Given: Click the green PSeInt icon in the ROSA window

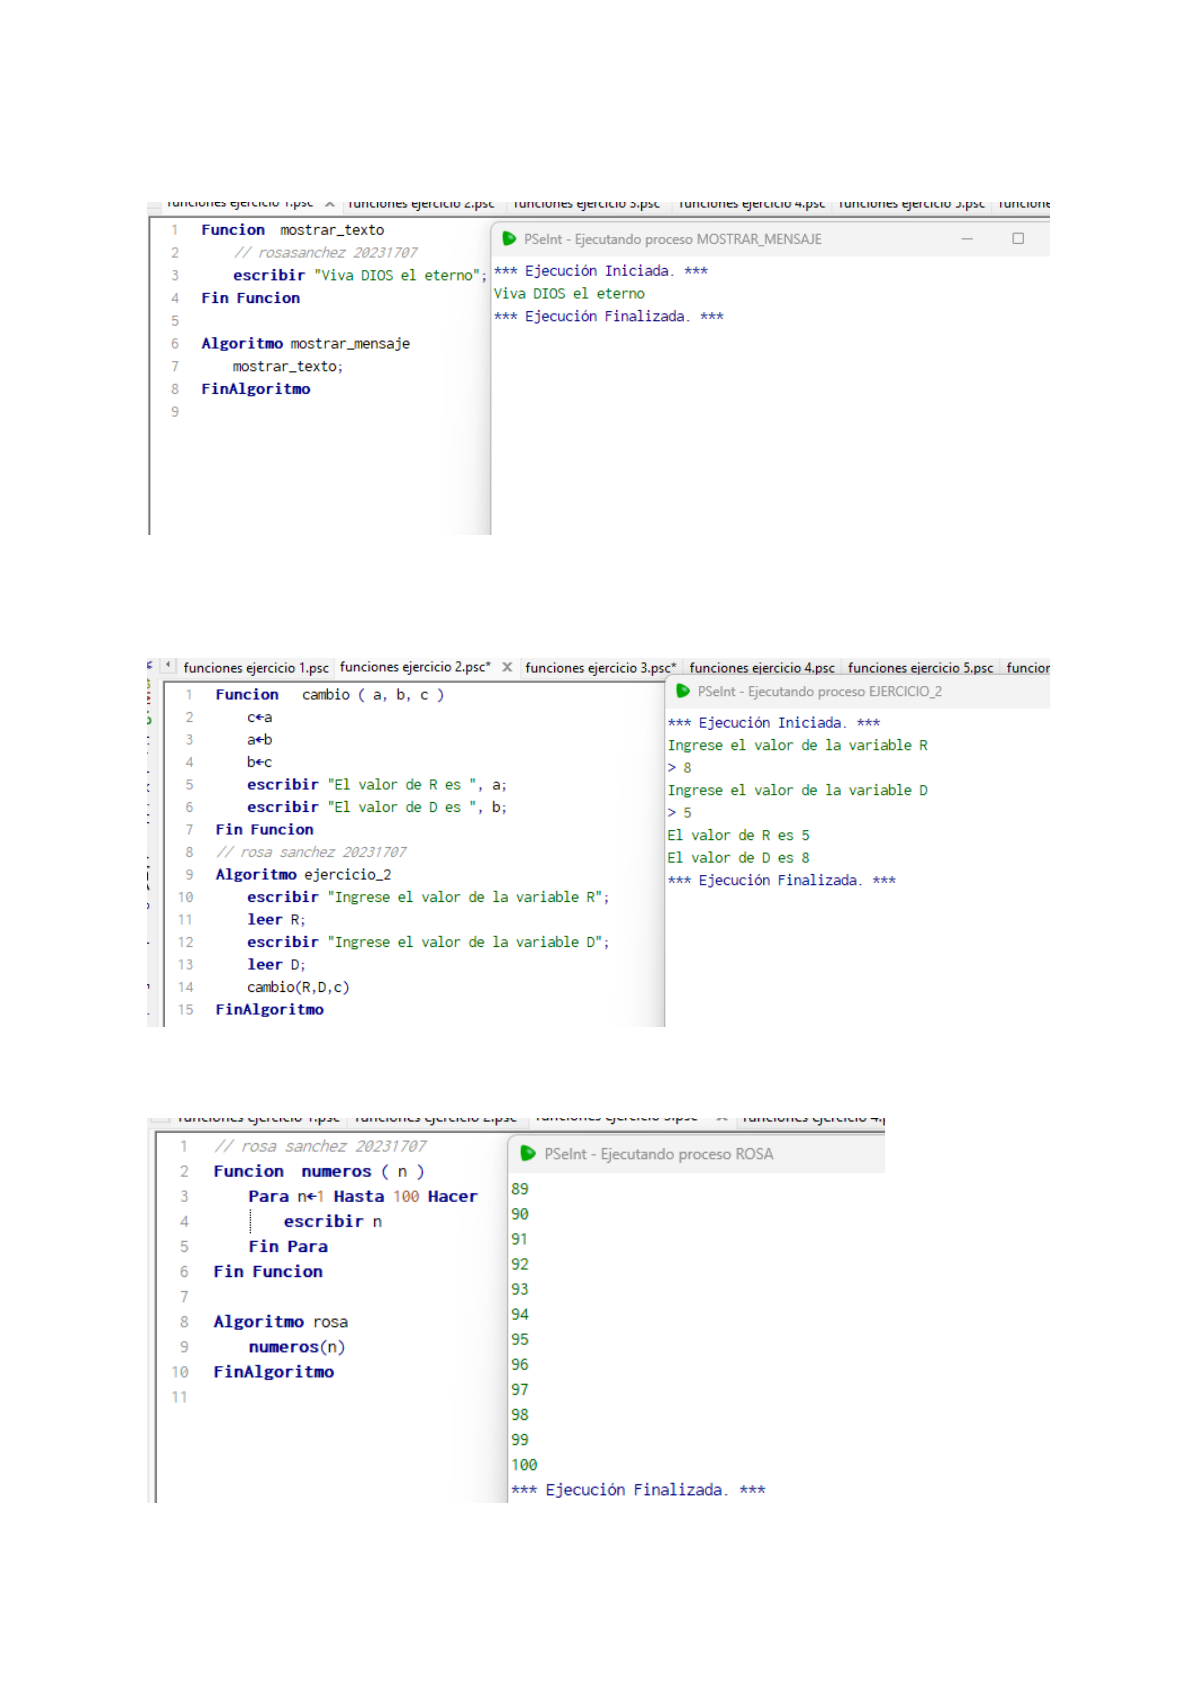Looking at the screenshot, I should tap(528, 1153).
